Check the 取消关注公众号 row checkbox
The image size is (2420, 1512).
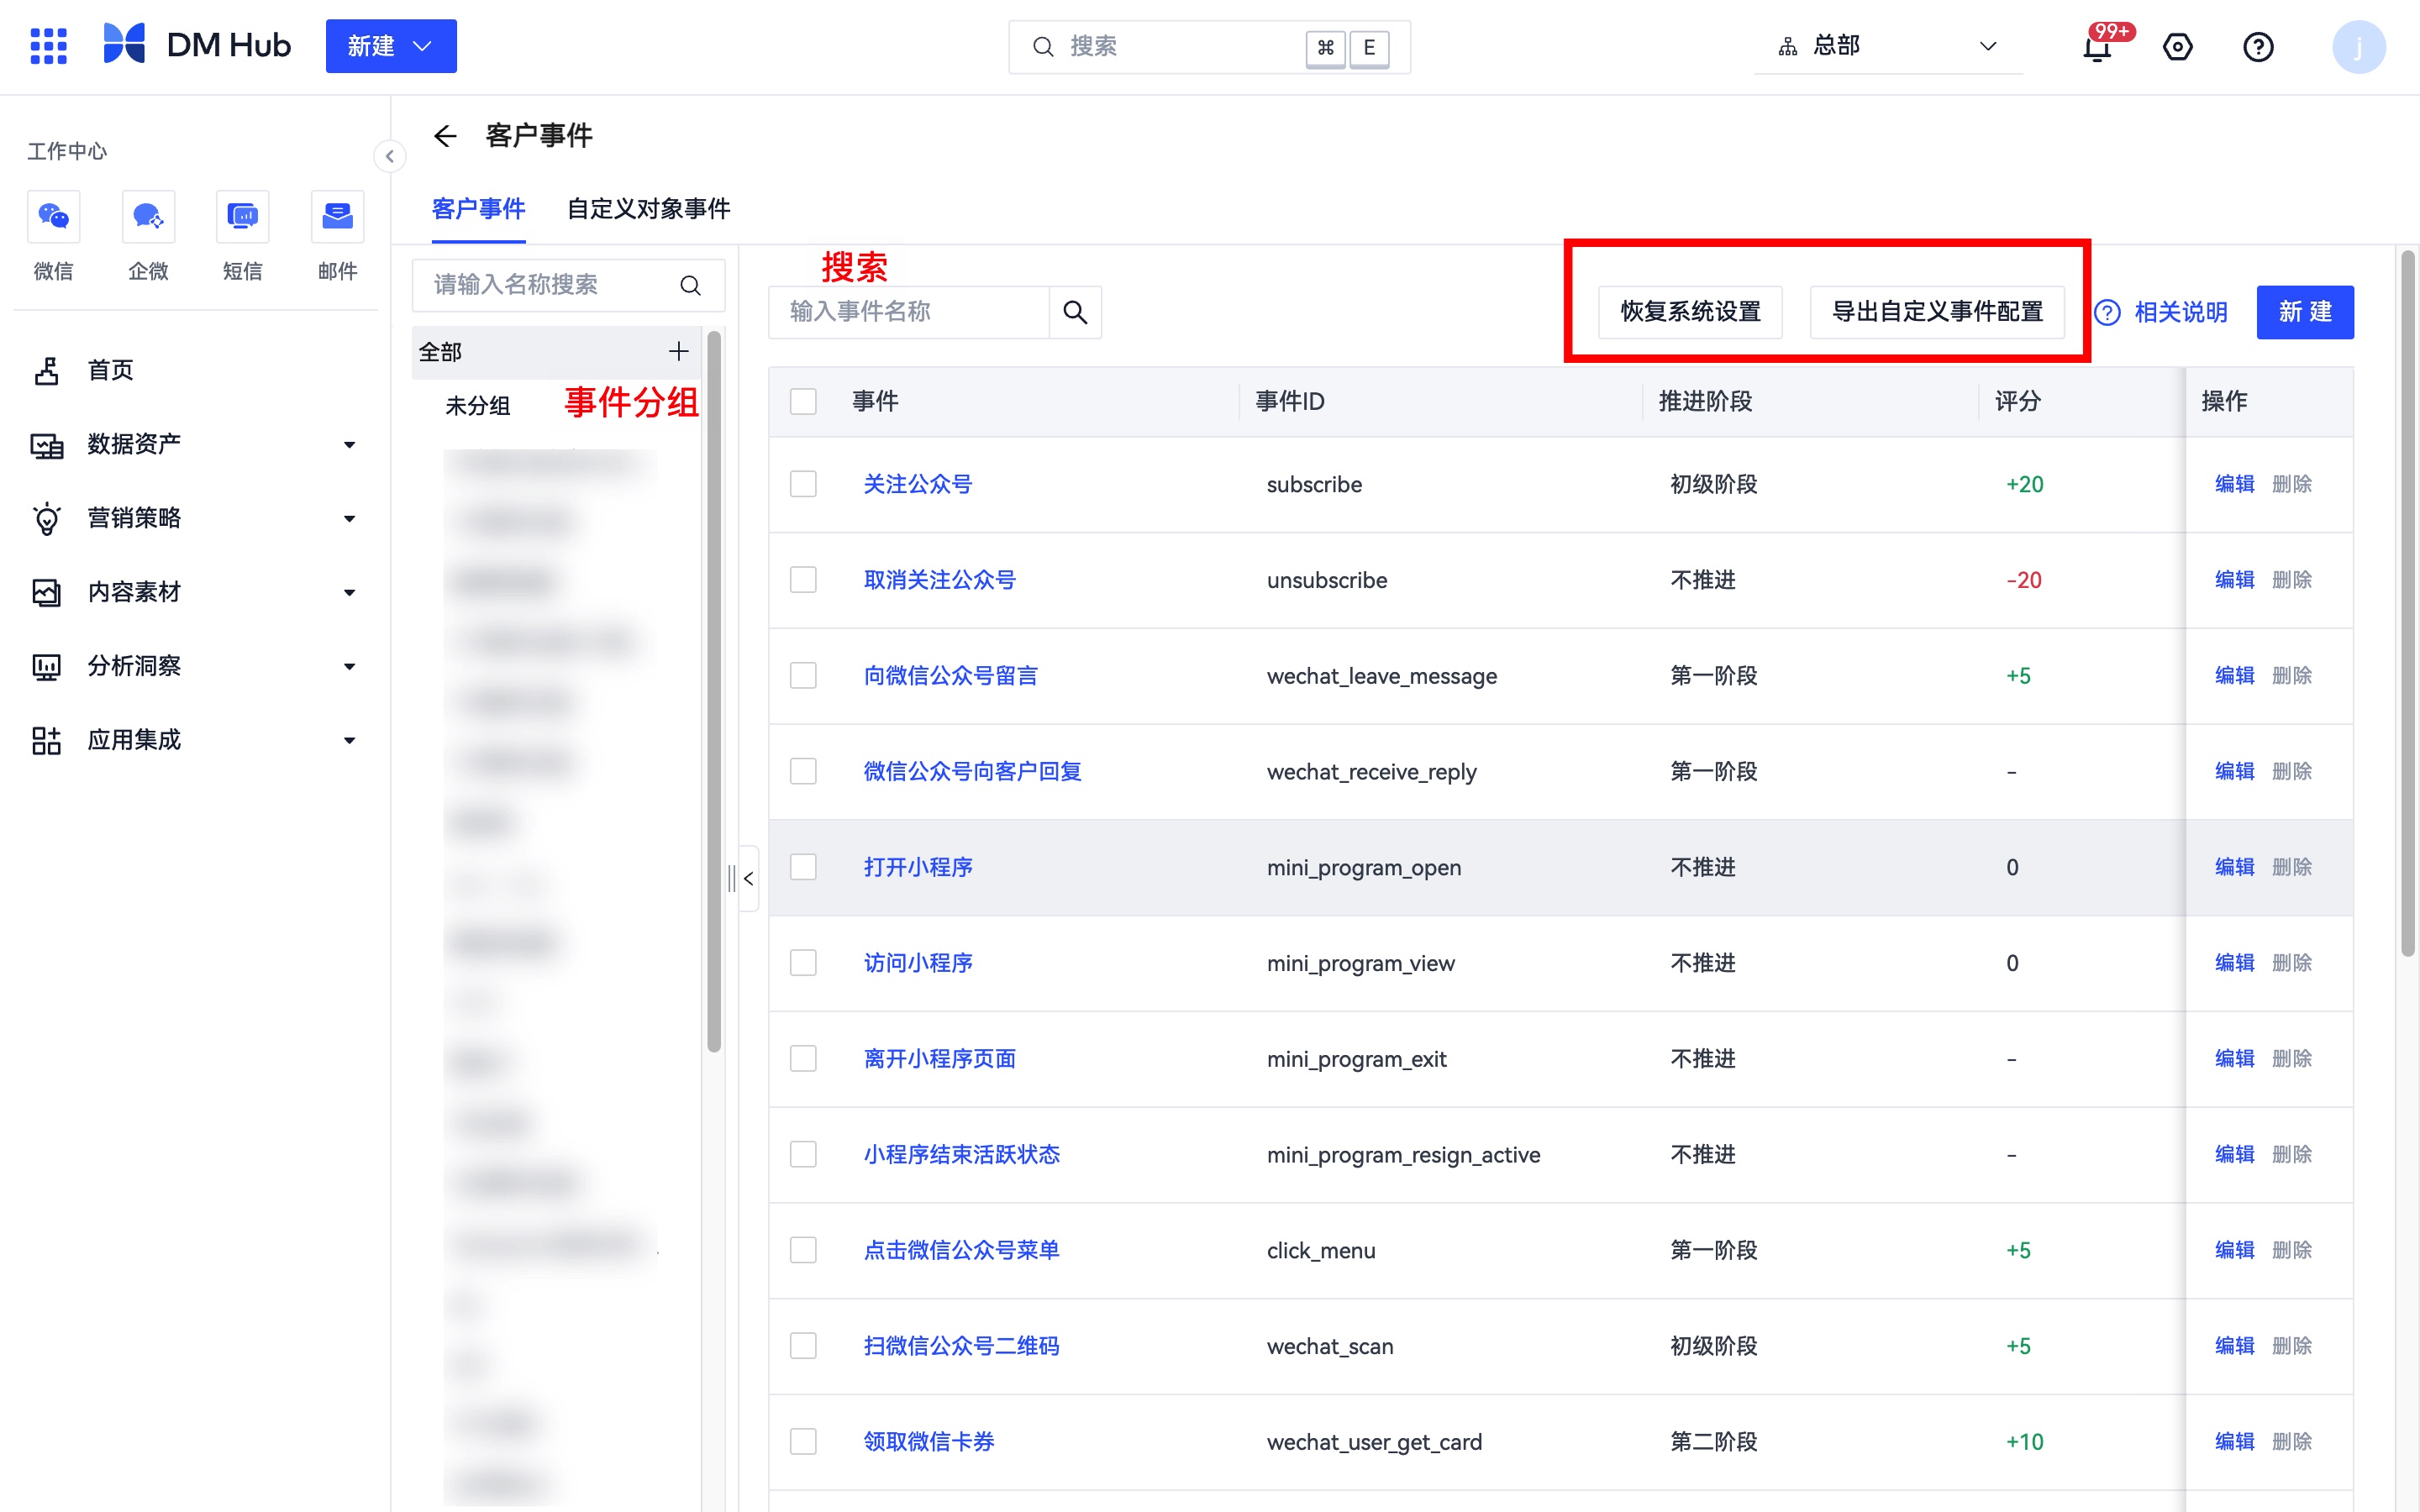click(x=803, y=580)
